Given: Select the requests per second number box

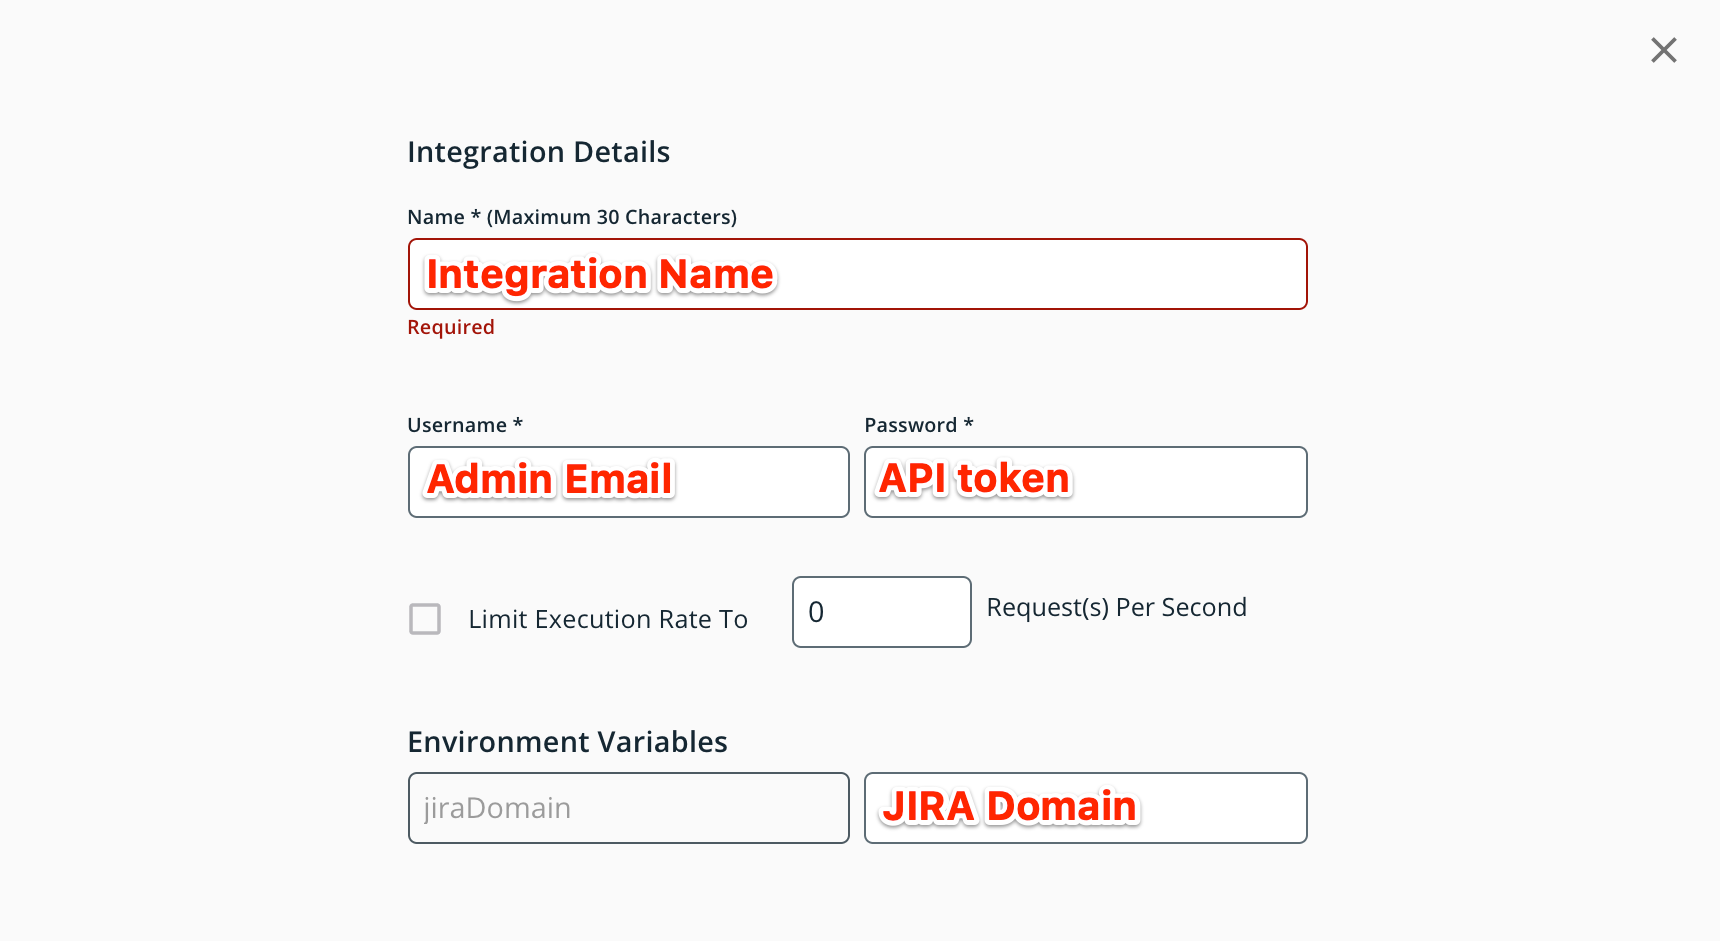Looking at the screenshot, I should pos(881,612).
